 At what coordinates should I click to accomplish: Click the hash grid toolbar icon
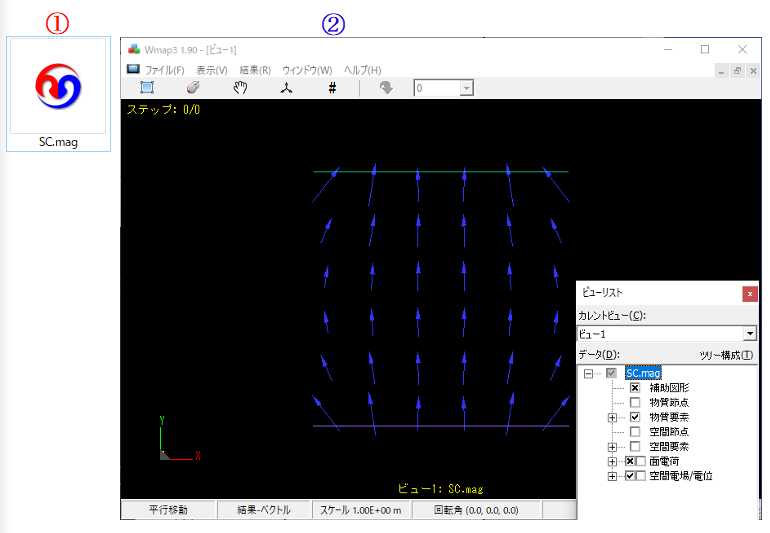pos(332,88)
